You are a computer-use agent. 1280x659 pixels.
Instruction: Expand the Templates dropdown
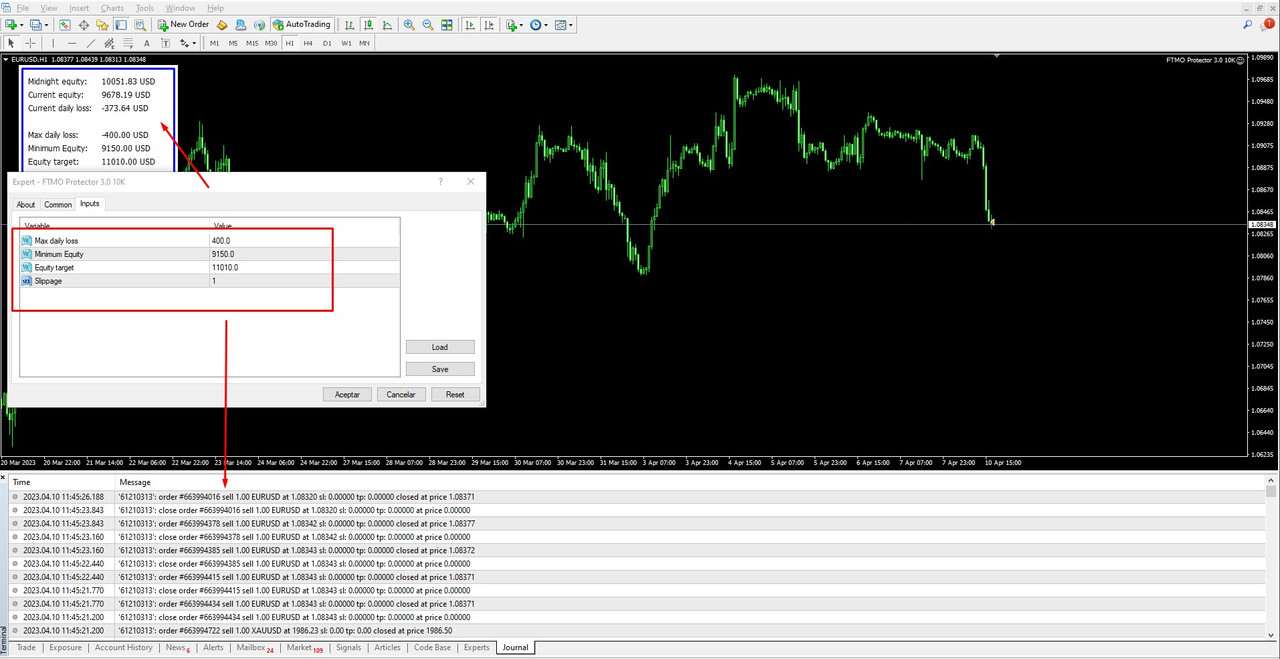pos(570,24)
